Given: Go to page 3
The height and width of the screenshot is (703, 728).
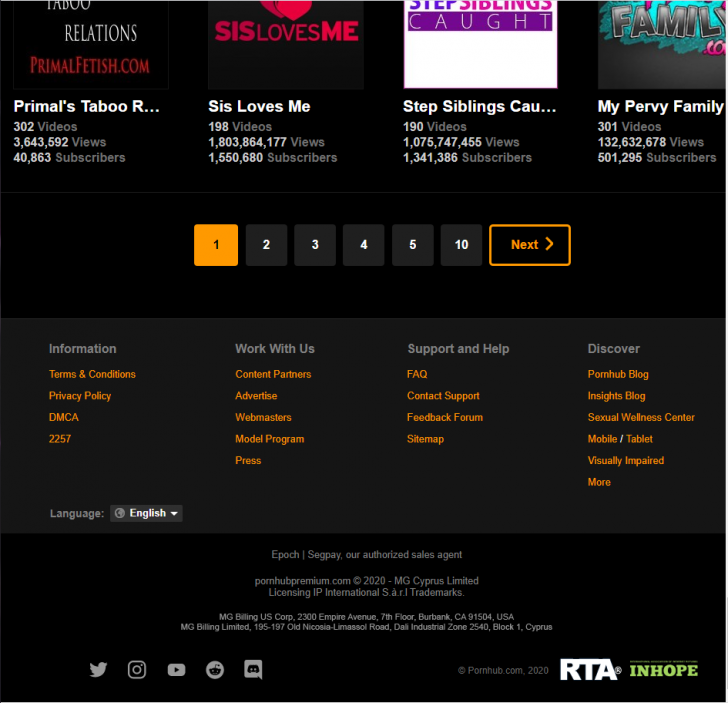Looking at the screenshot, I should pyautogui.click(x=315, y=245).
